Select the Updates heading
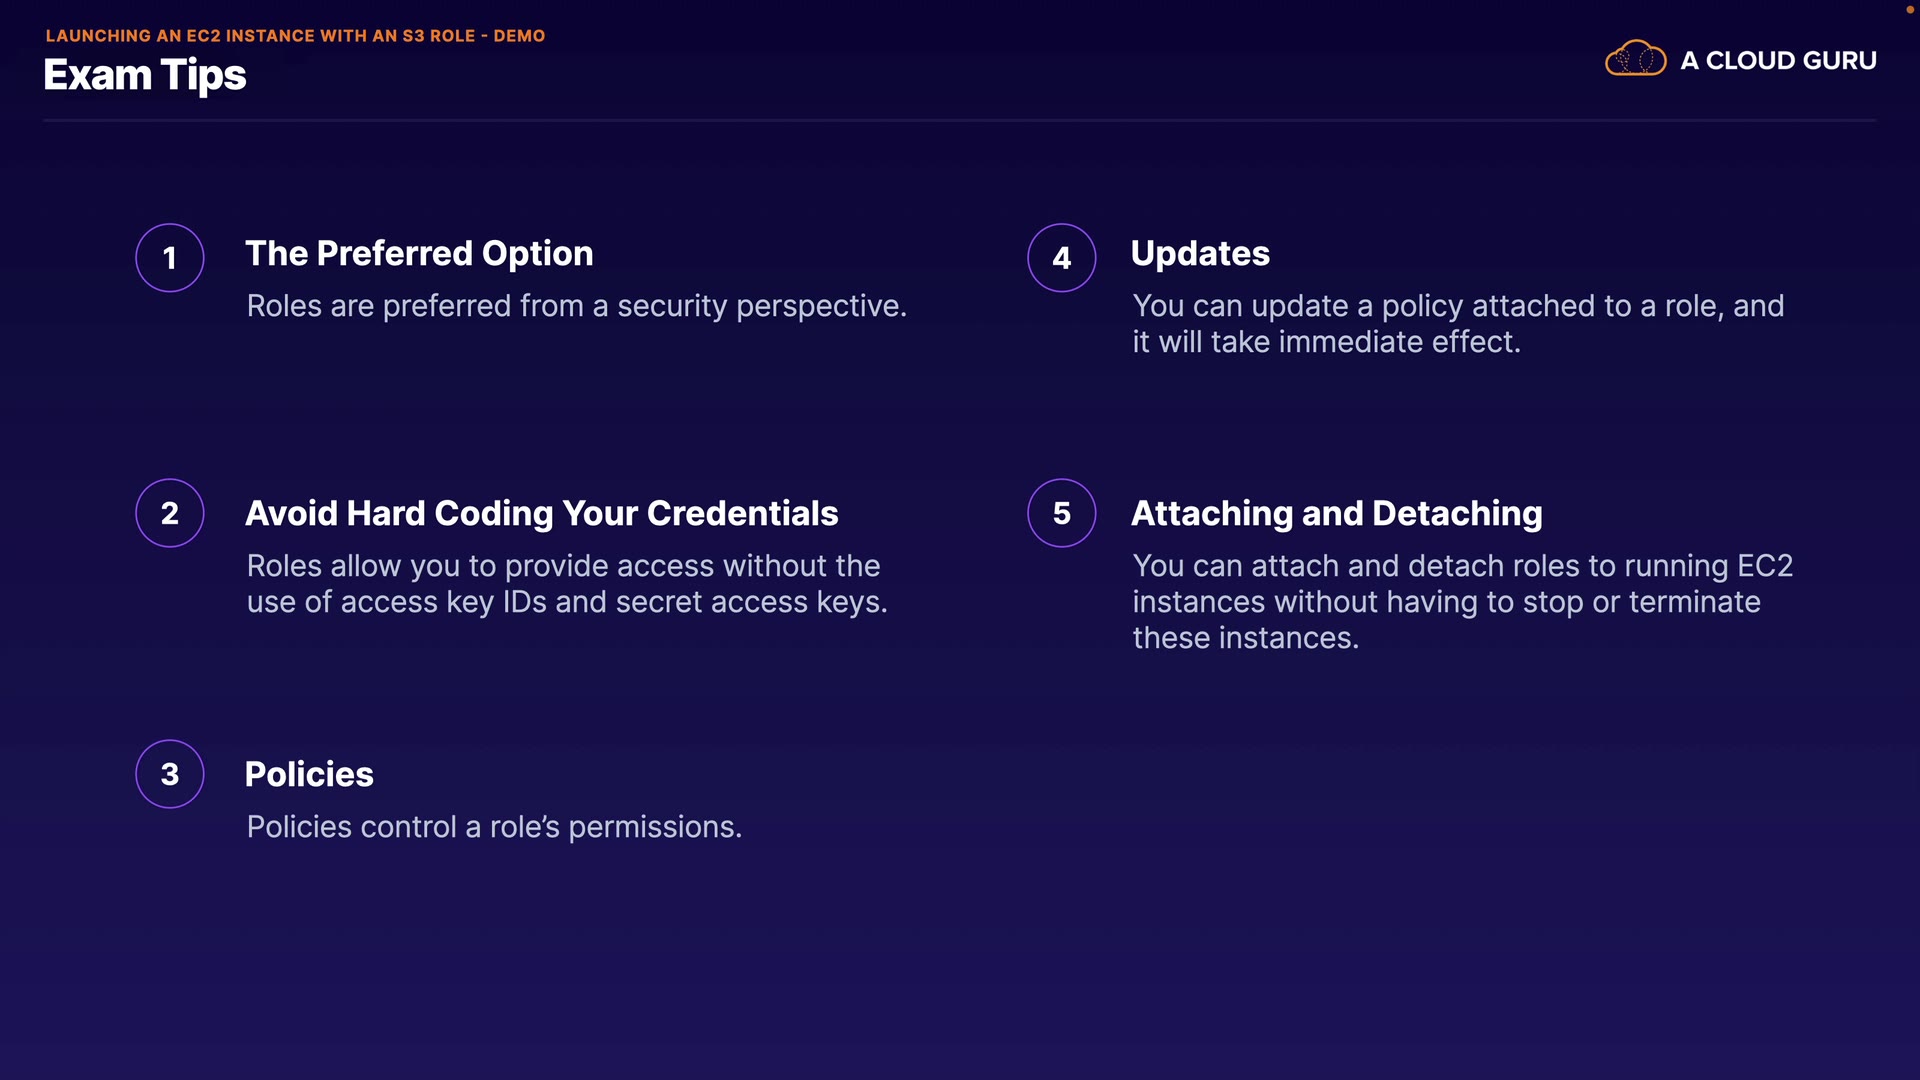Screen dimensions: 1920x1080 pos(1200,254)
